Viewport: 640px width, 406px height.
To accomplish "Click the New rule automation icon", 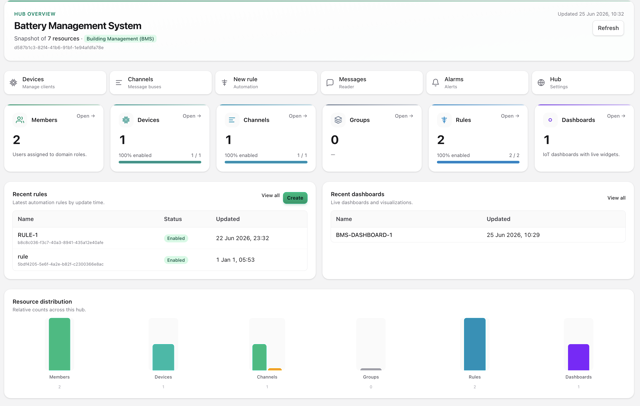I will tap(224, 82).
